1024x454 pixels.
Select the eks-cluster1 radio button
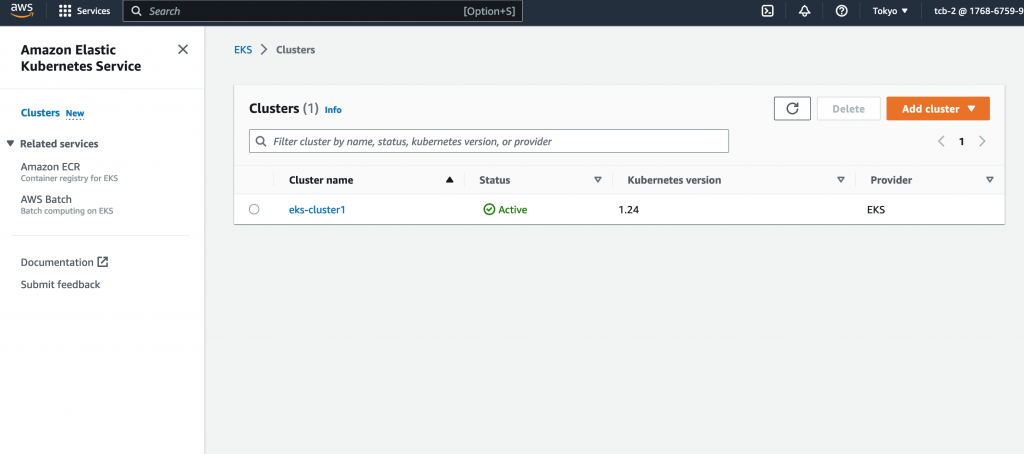click(254, 210)
